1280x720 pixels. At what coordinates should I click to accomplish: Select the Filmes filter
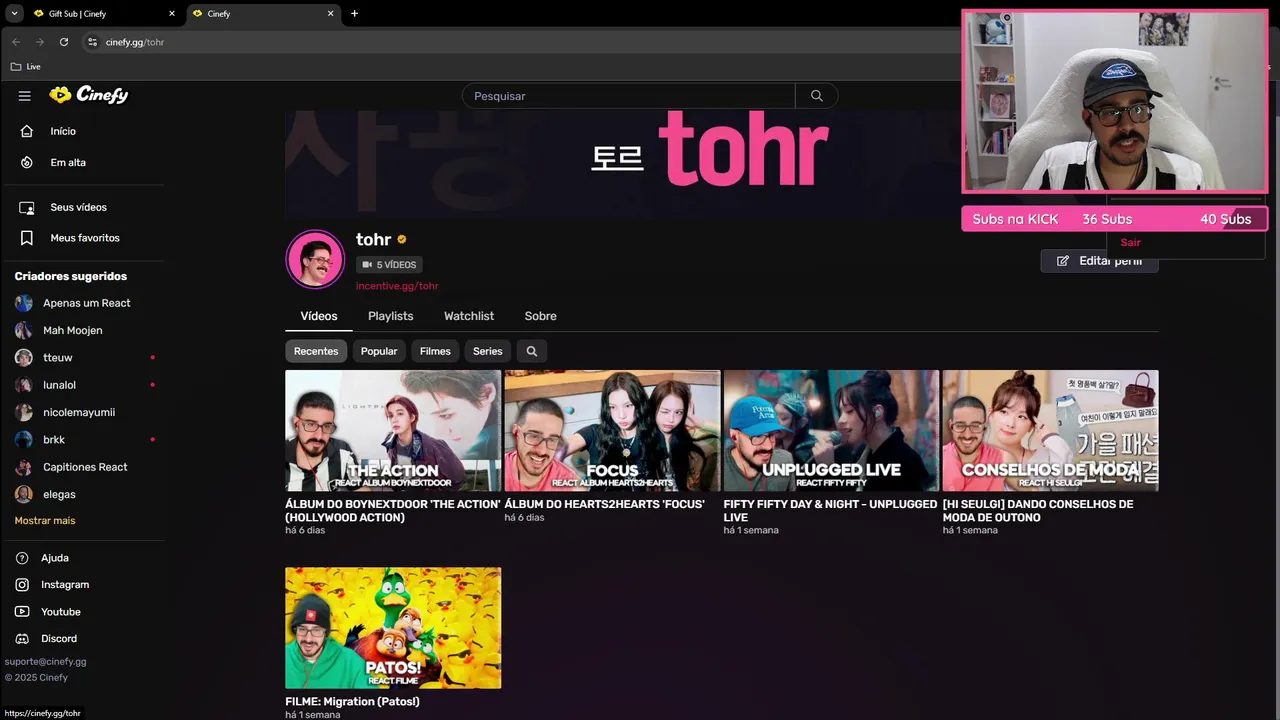[435, 351]
